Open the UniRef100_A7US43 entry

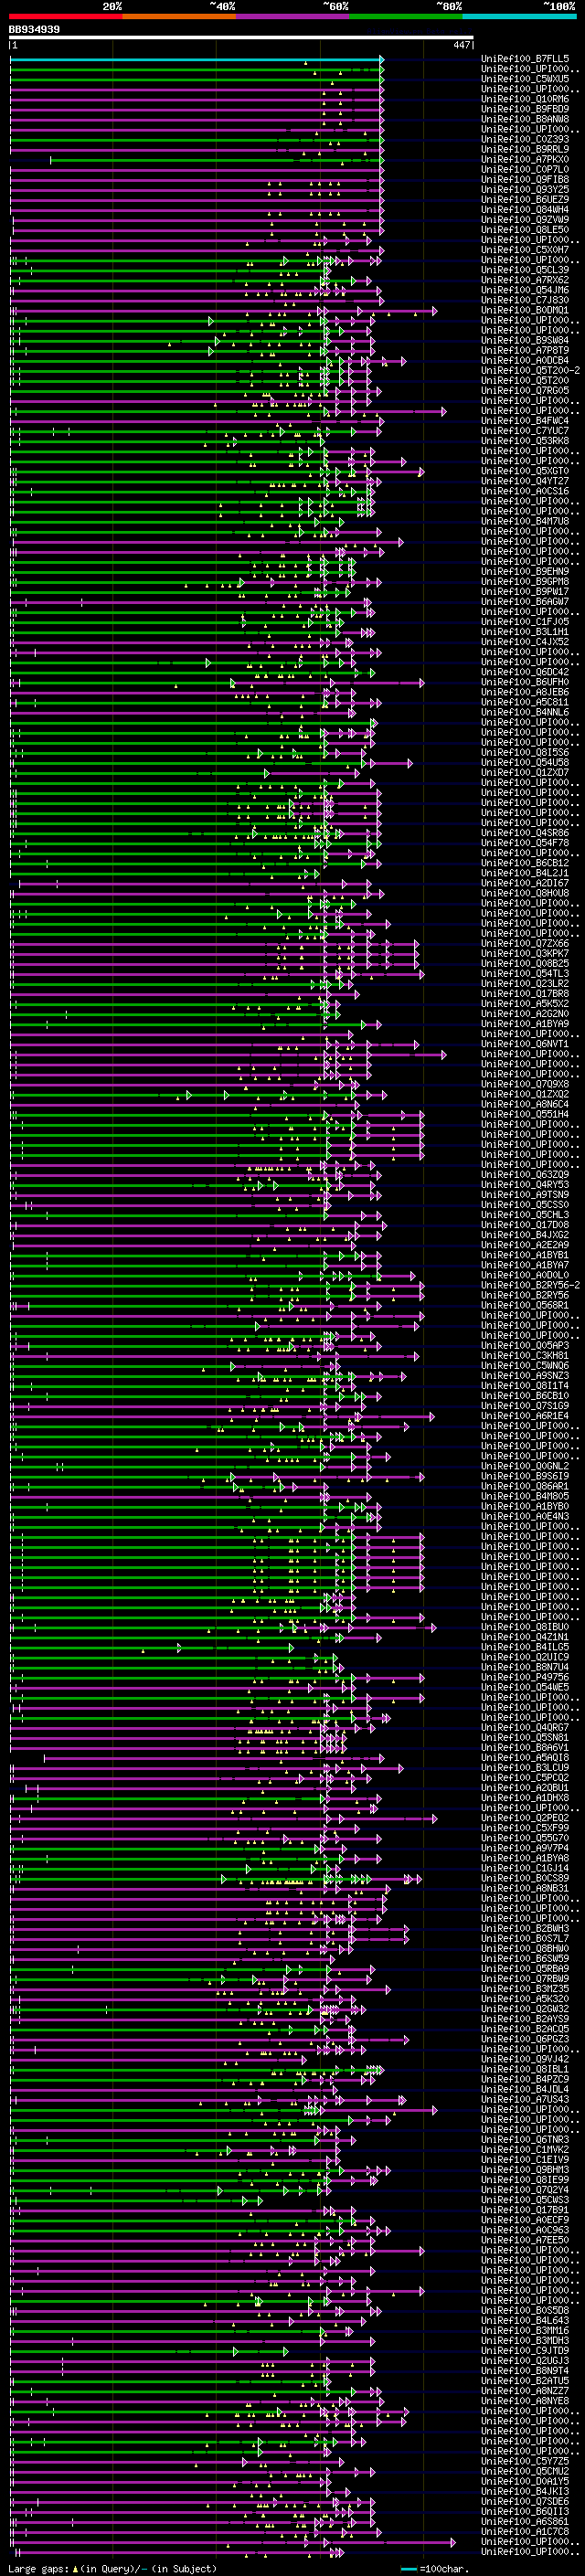coord(525,2099)
